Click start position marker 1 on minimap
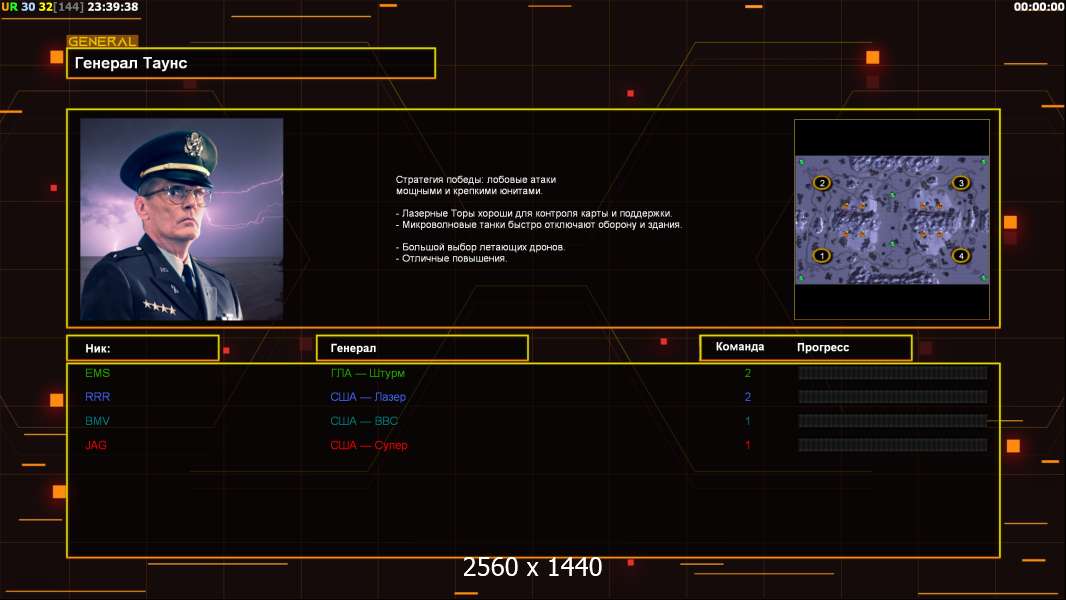 [x=822, y=256]
